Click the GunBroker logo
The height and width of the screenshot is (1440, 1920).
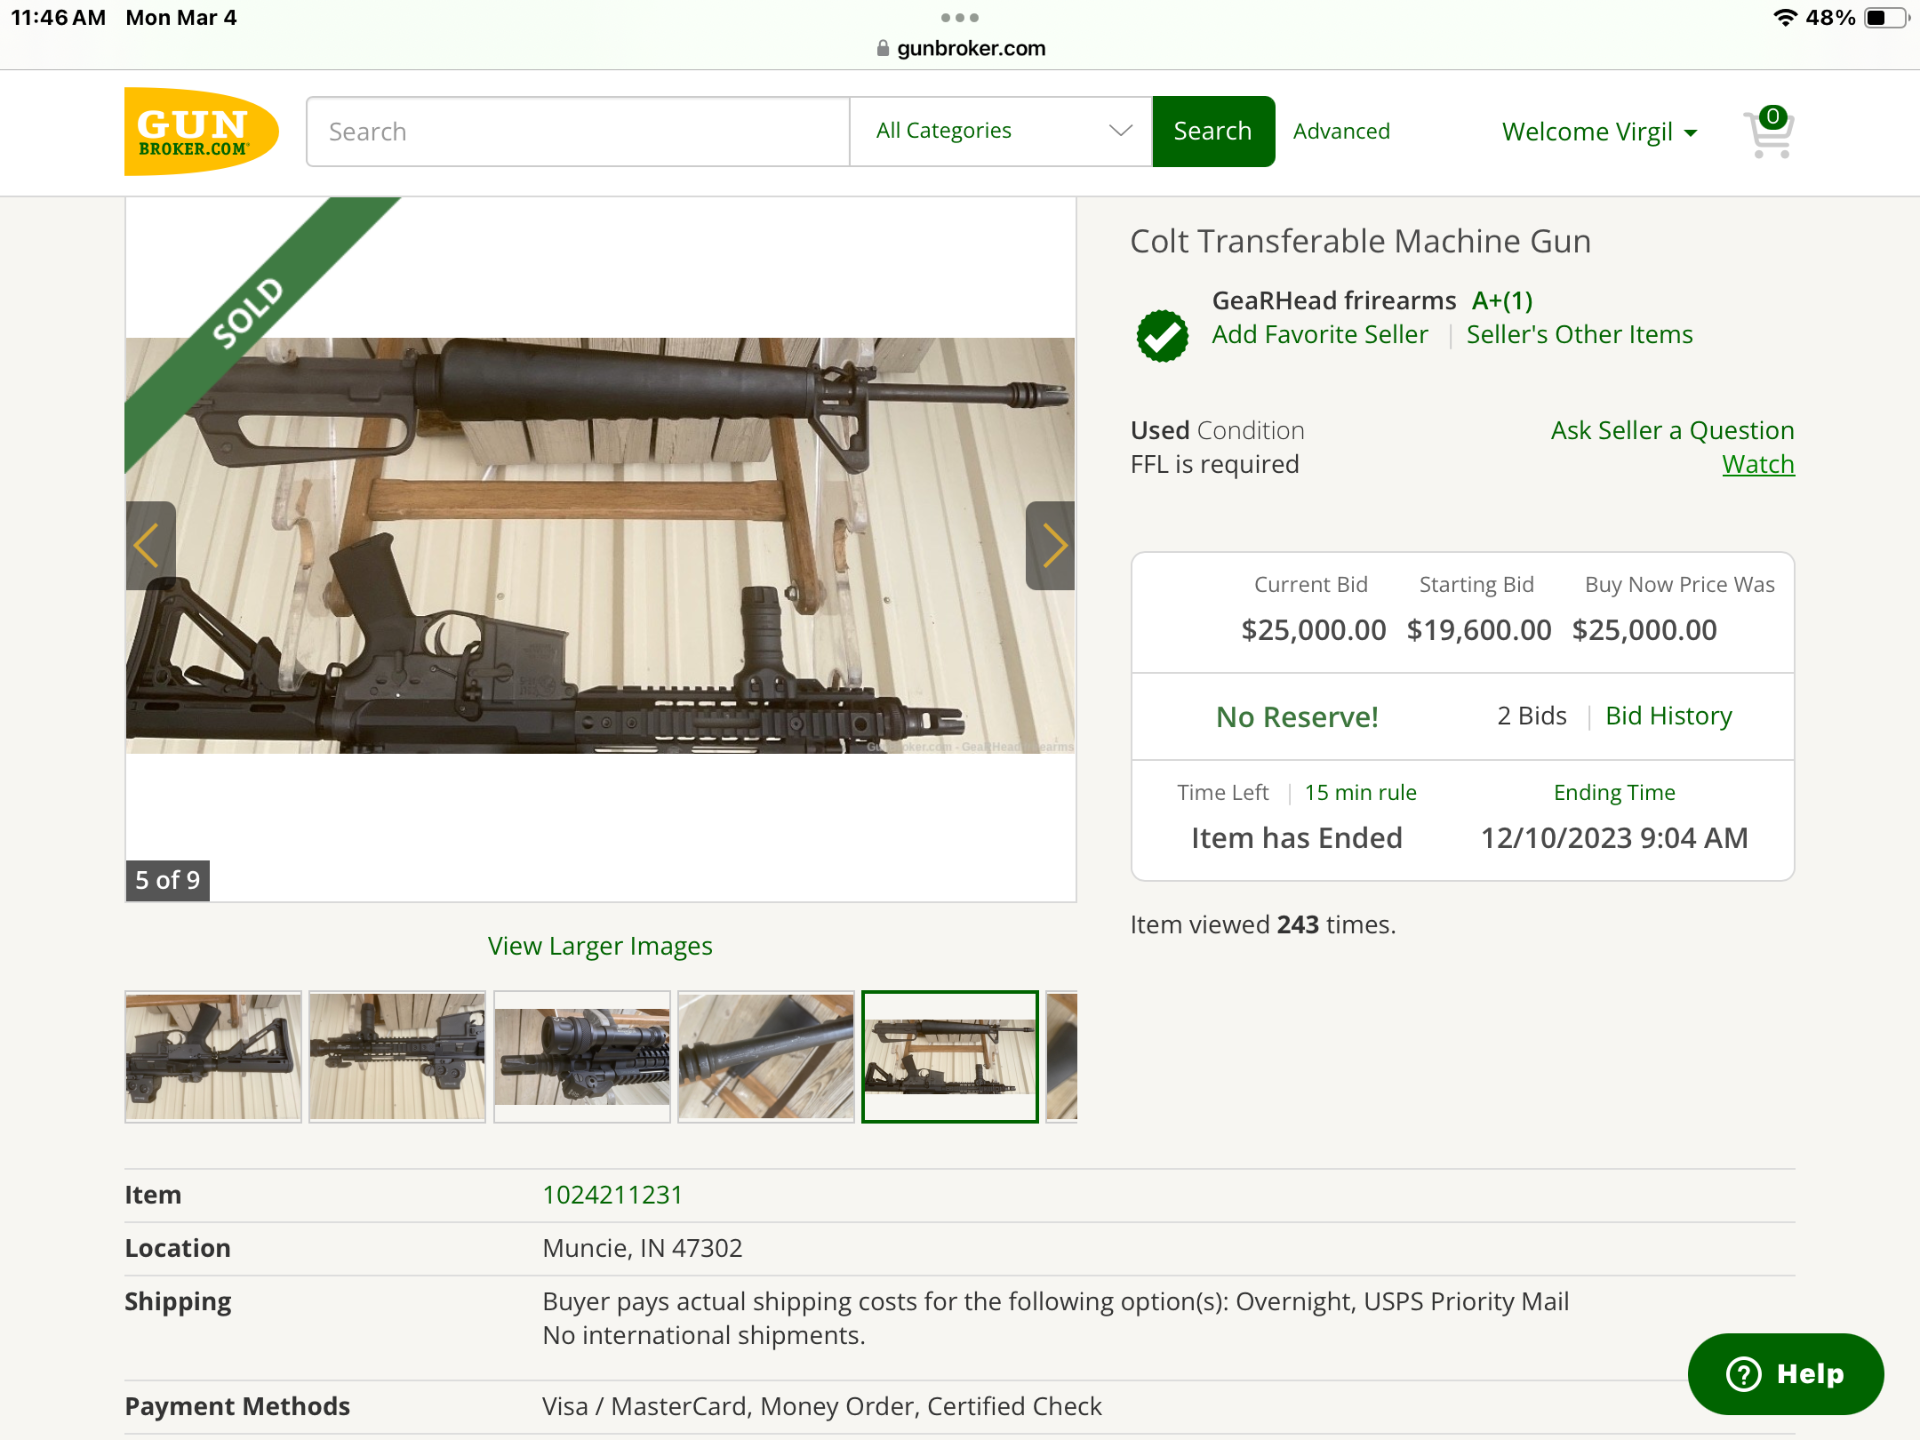click(200, 131)
